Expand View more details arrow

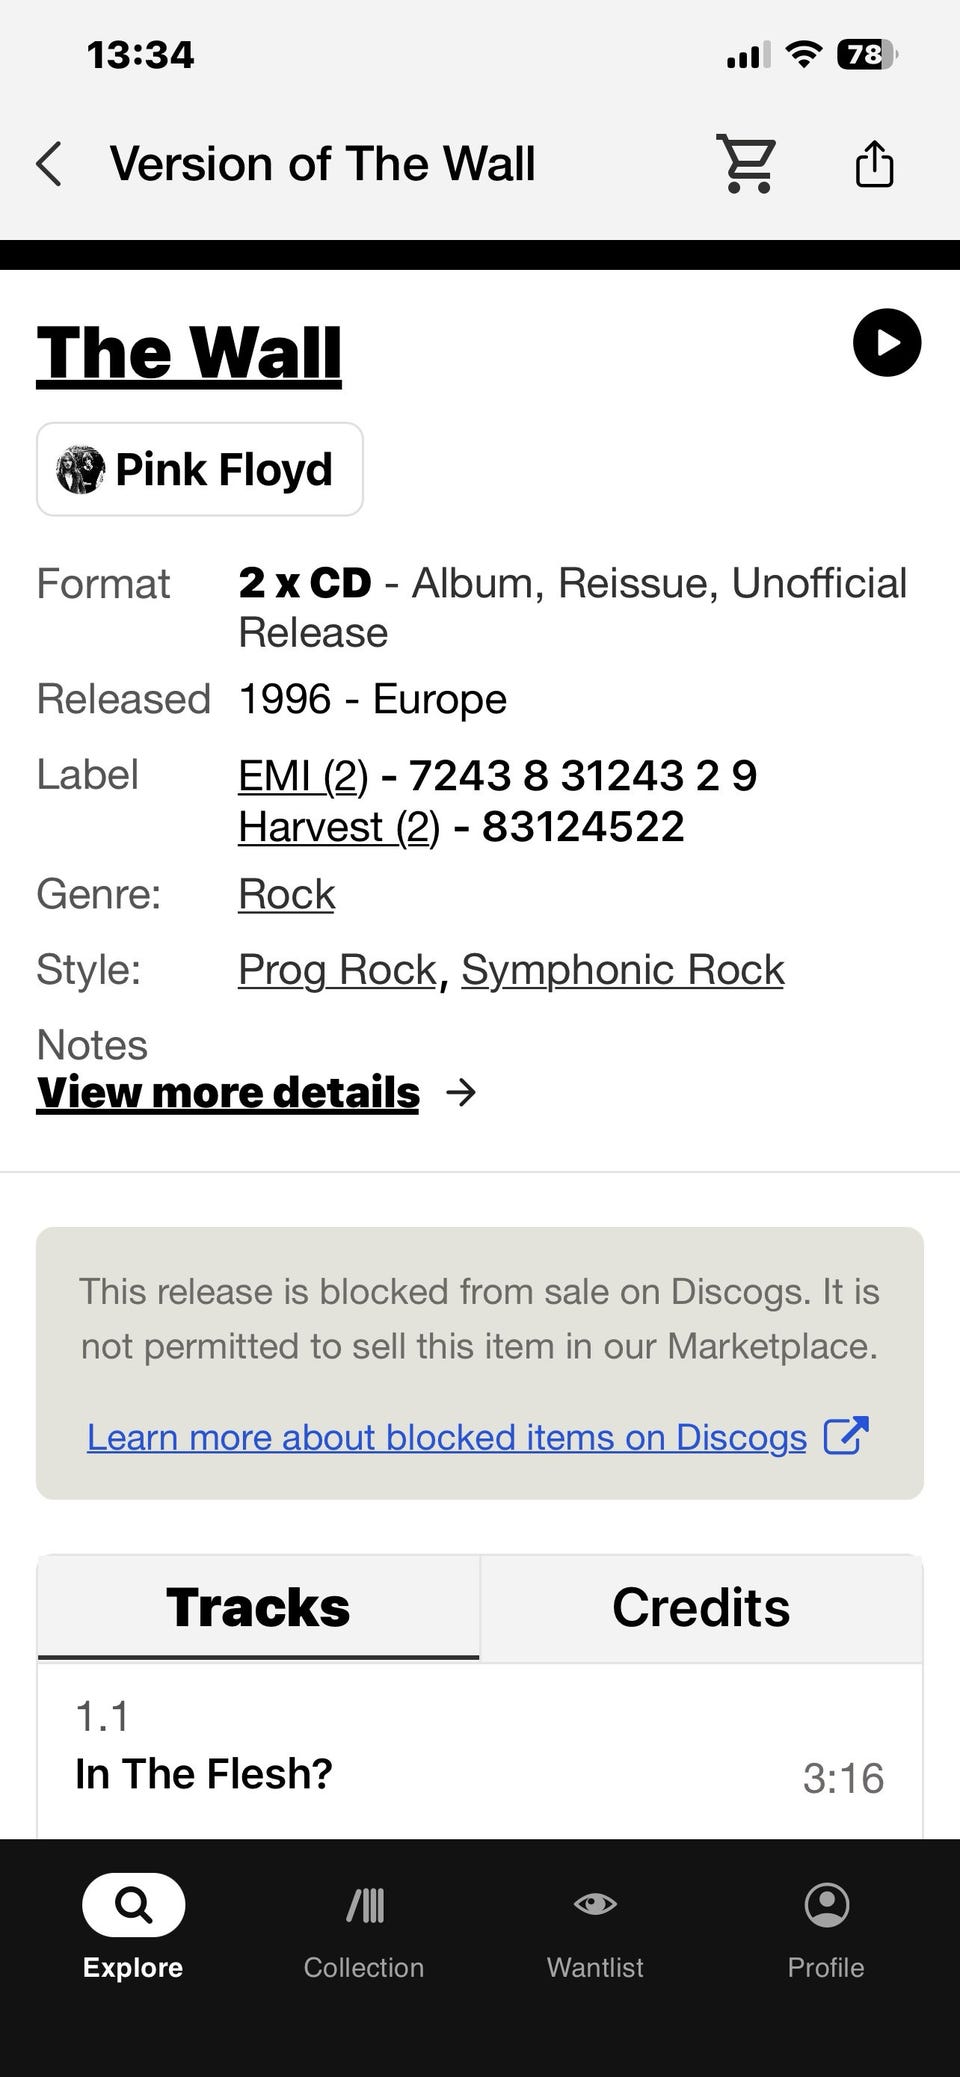click(460, 1093)
